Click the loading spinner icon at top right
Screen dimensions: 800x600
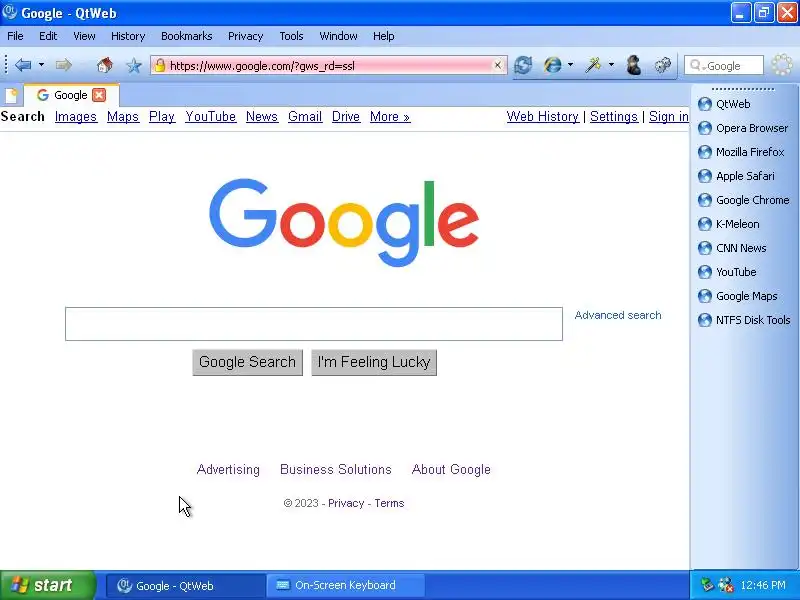782,65
